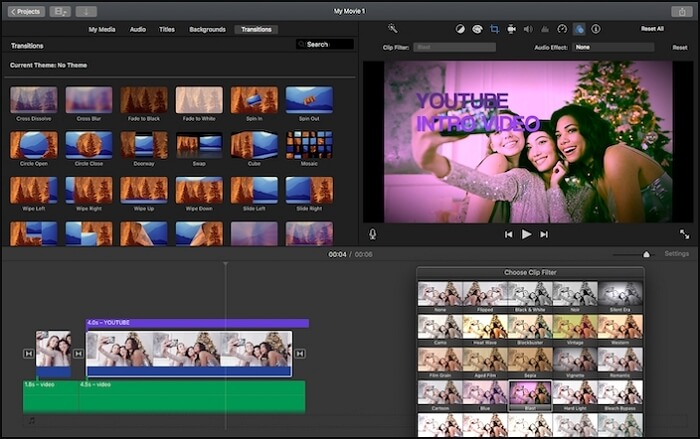Select the first short video clip in timeline
Viewport: 700px width, 439px height.
click(53, 354)
